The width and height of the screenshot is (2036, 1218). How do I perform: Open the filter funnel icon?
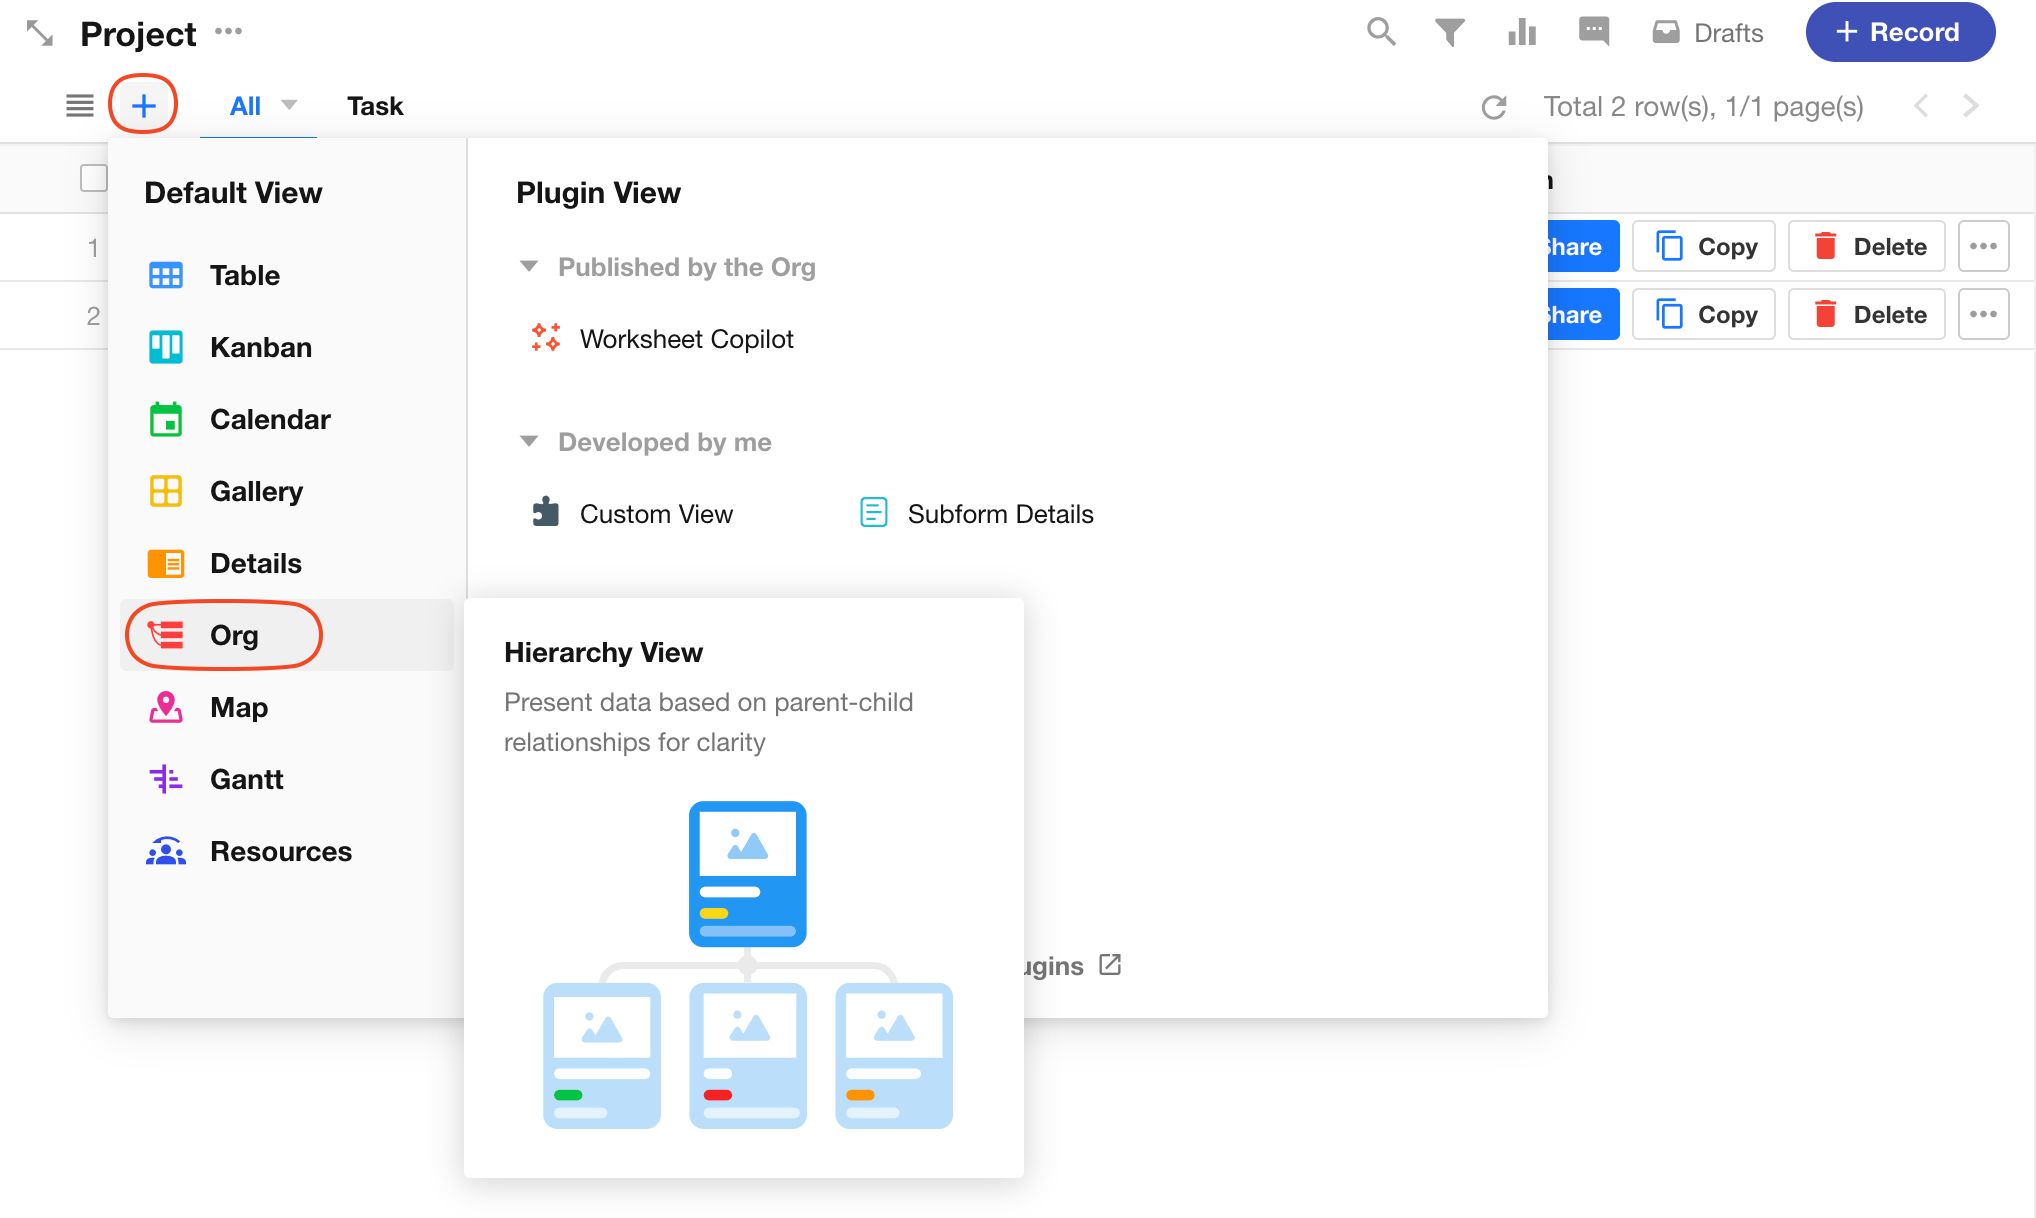[1449, 32]
